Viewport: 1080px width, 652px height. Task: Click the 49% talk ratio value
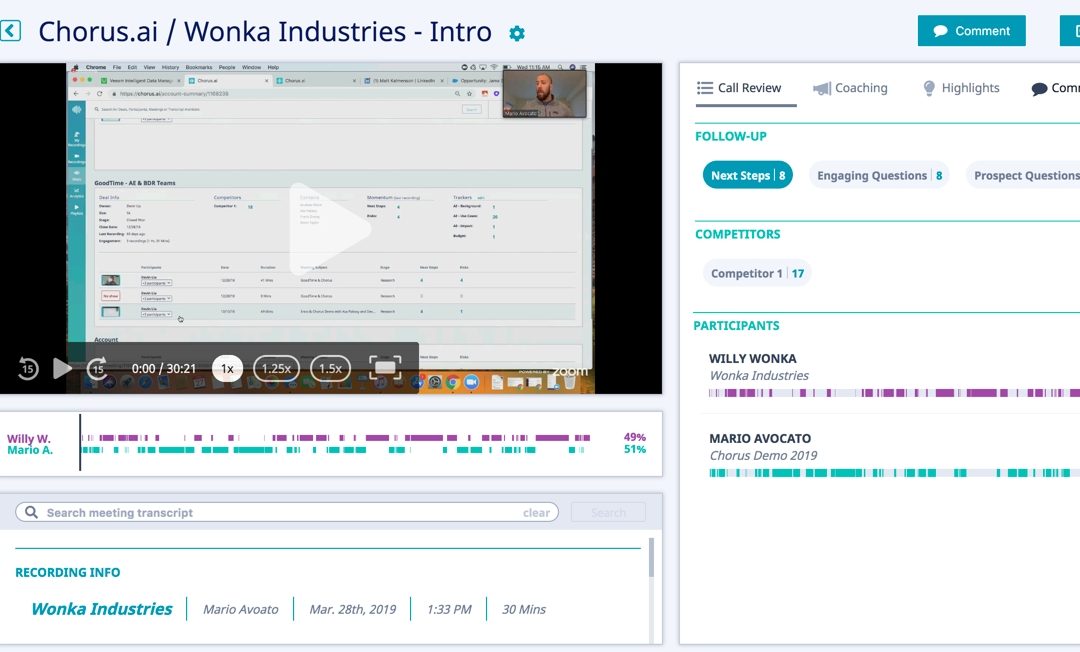634,437
